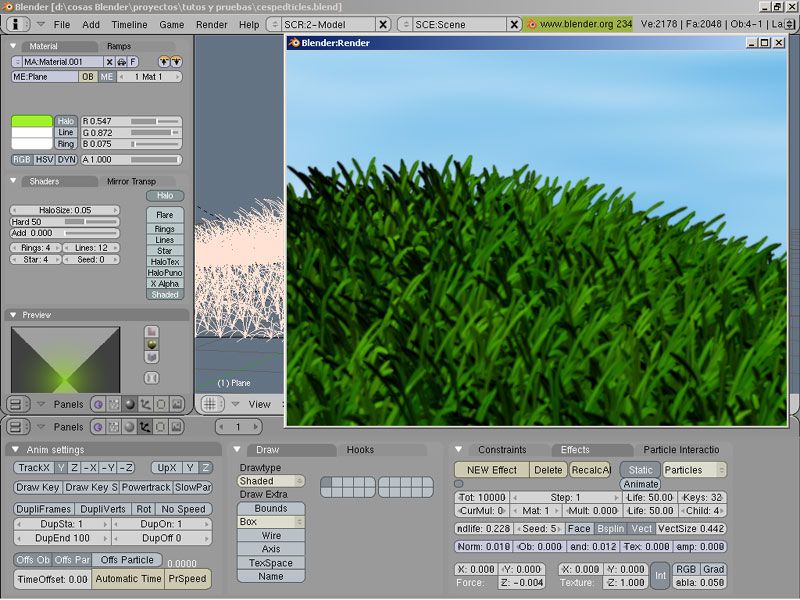Image resolution: width=800 pixels, height=600 pixels.
Task: Click the F fake user button for material
Action: point(133,62)
